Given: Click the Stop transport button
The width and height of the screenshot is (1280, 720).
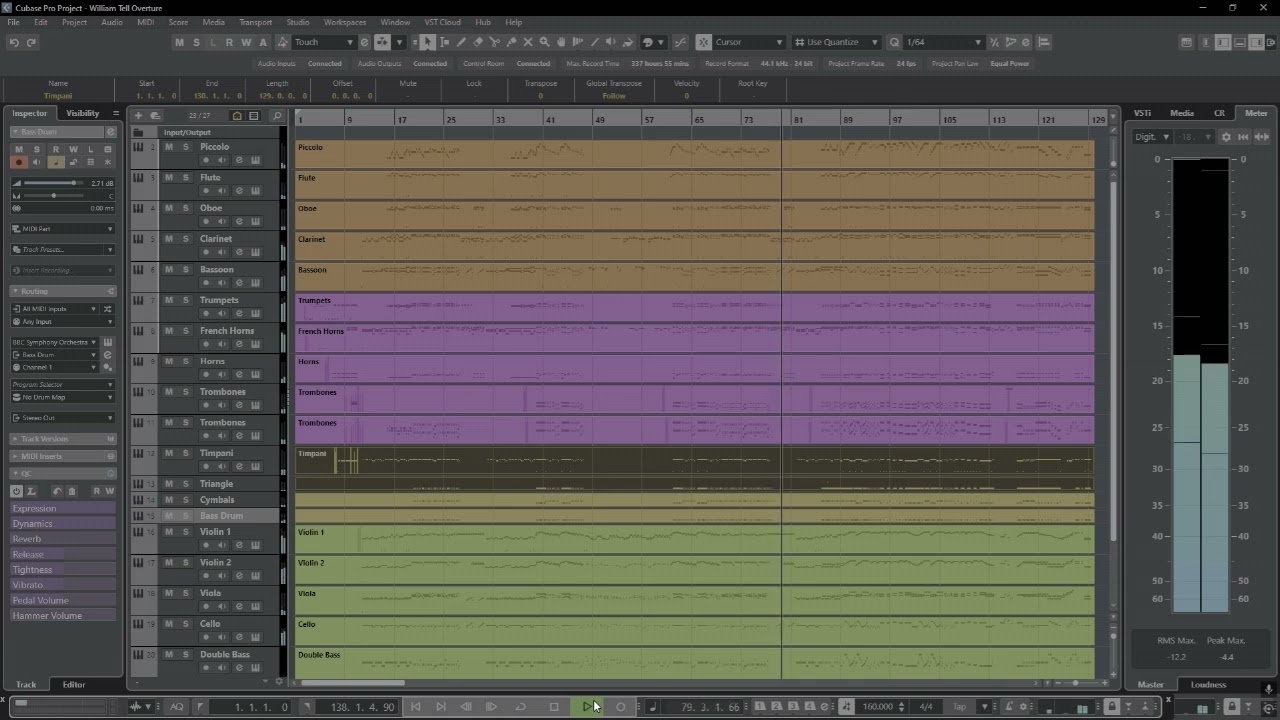Looking at the screenshot, I should [x=554, y=707].
